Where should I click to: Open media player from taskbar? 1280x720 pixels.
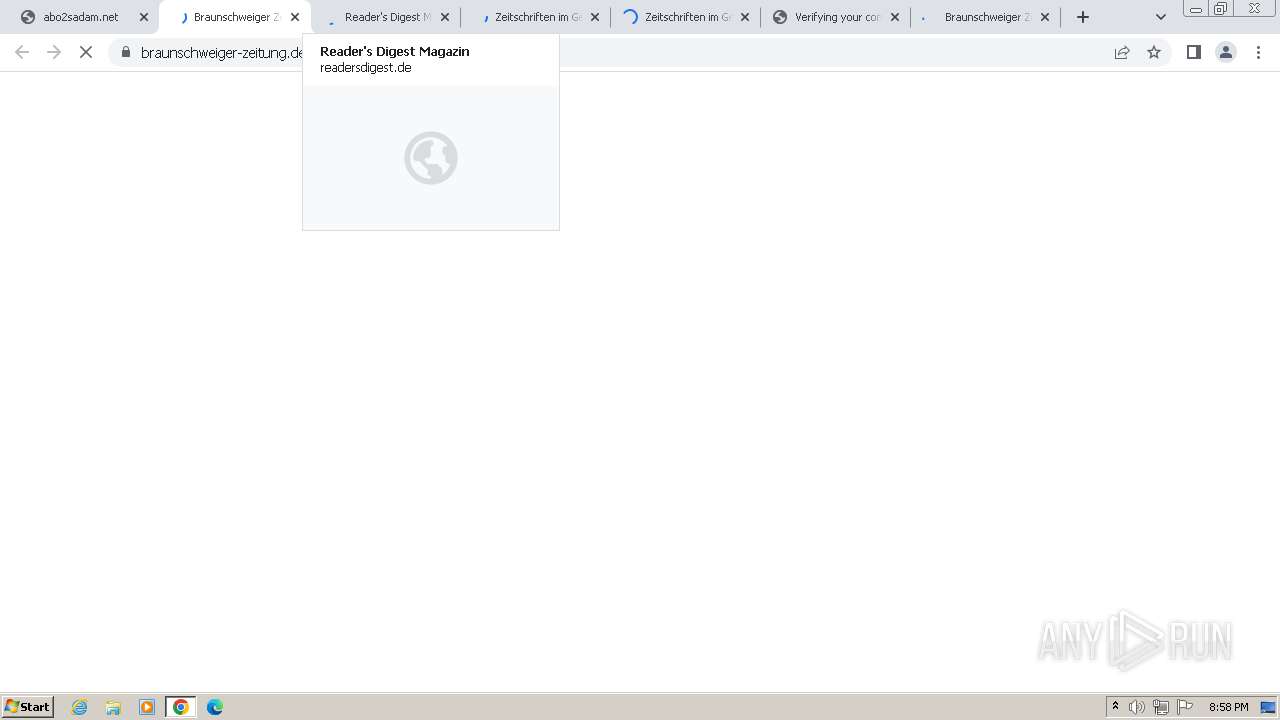tap(147, 707)
